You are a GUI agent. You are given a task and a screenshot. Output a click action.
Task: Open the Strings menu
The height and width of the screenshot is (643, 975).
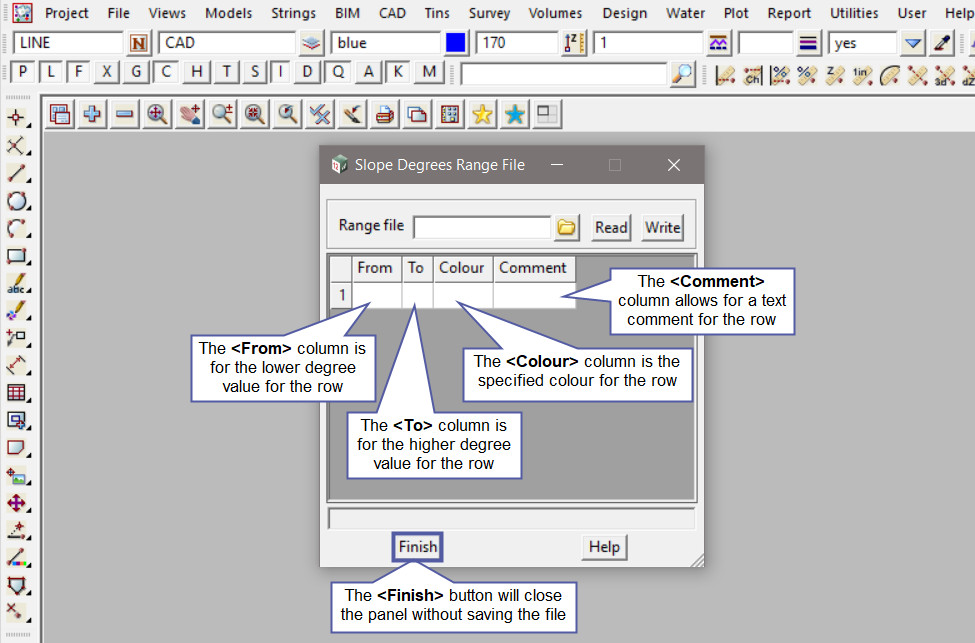click(x=293, y=13)
